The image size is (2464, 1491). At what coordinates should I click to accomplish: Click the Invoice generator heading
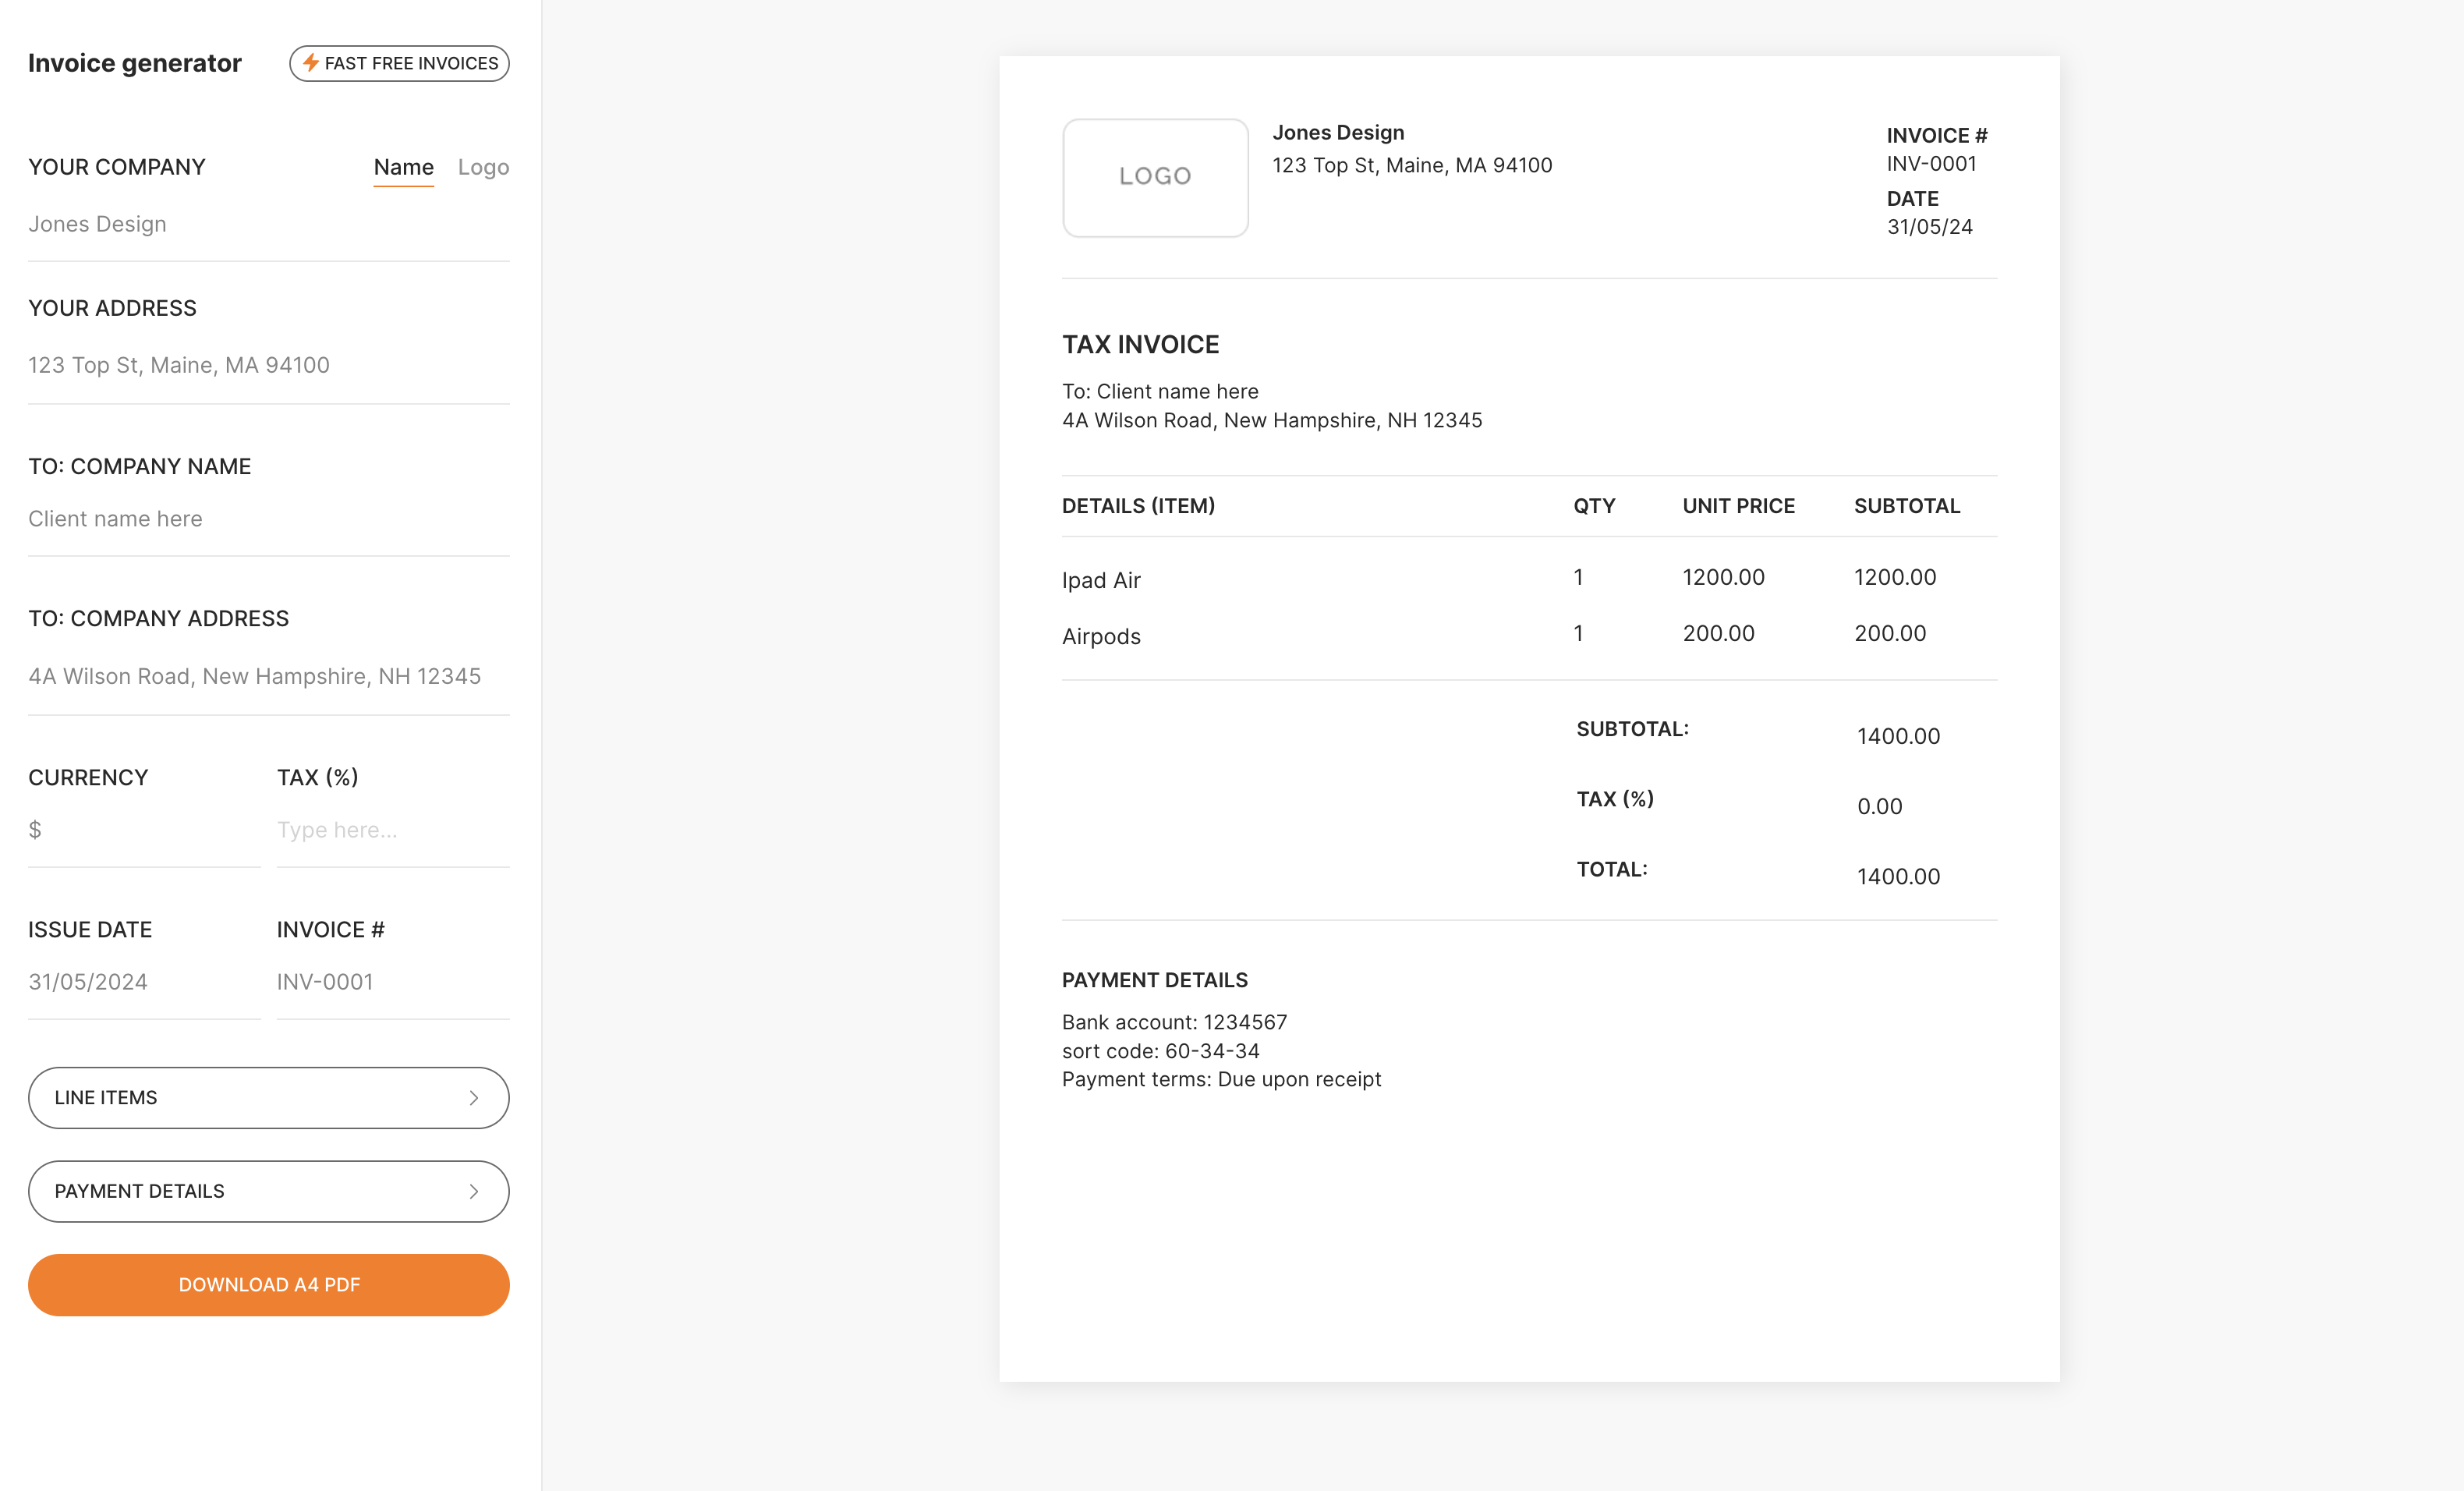(x=135, y=62)
